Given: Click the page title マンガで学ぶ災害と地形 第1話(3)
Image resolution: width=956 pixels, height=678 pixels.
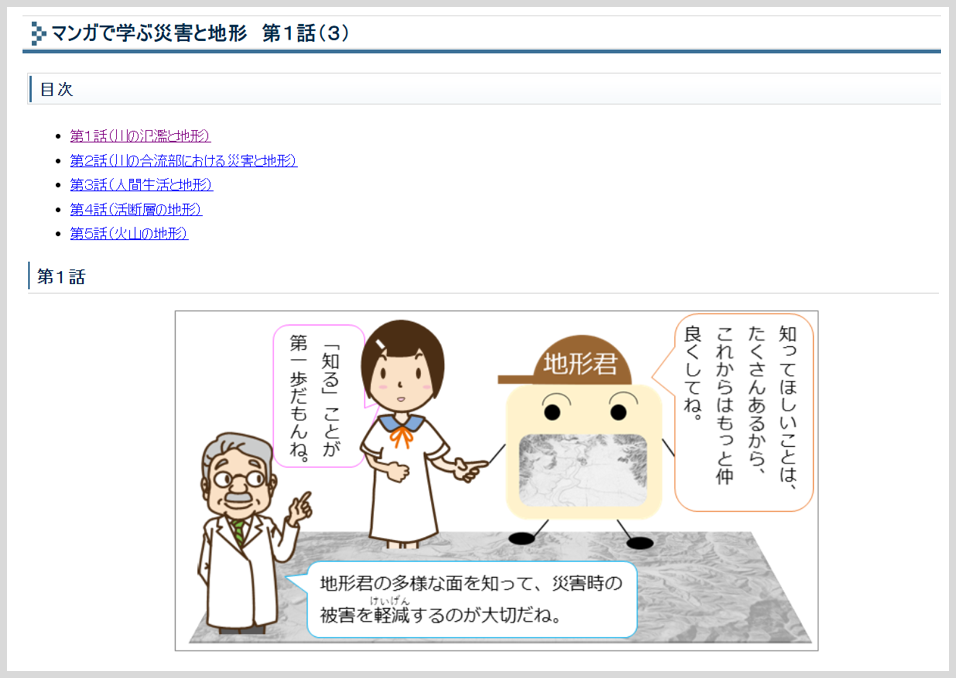Looking at the screenshot, I should pos(201,33).
